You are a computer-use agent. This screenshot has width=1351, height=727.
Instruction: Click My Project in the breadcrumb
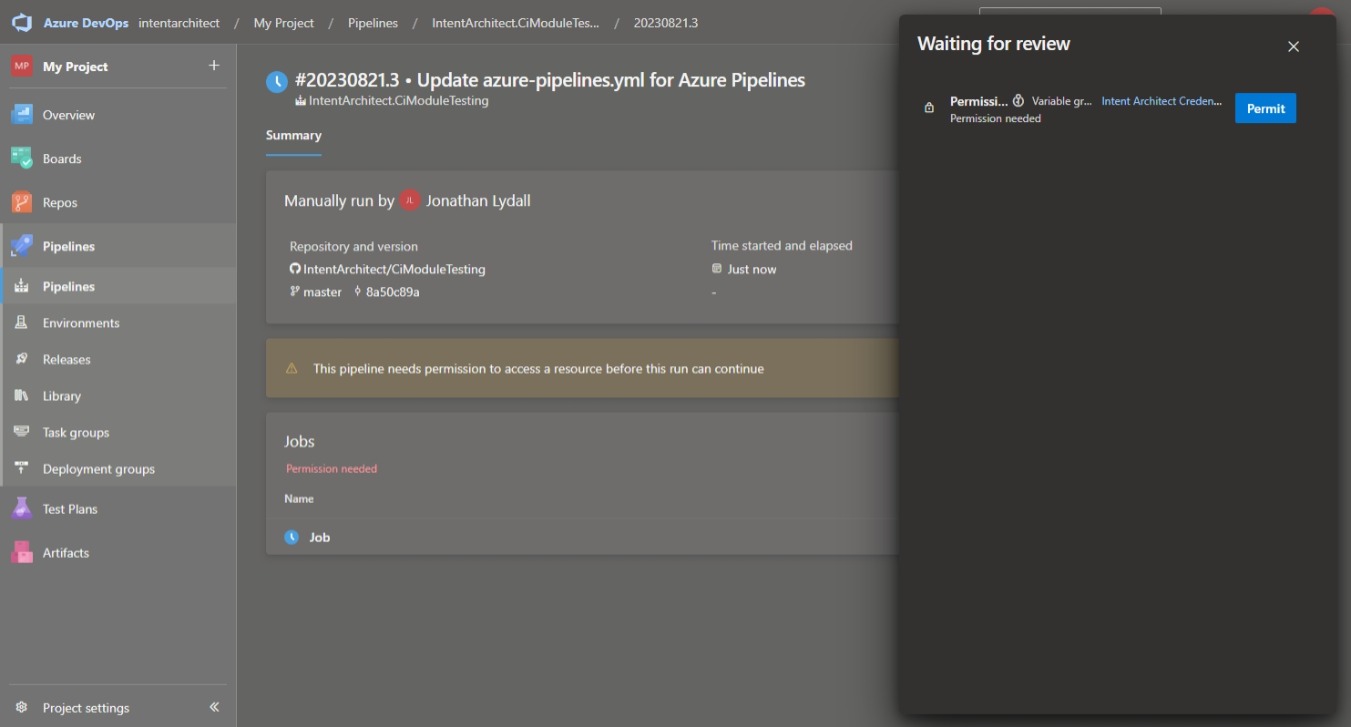(284, 23)
